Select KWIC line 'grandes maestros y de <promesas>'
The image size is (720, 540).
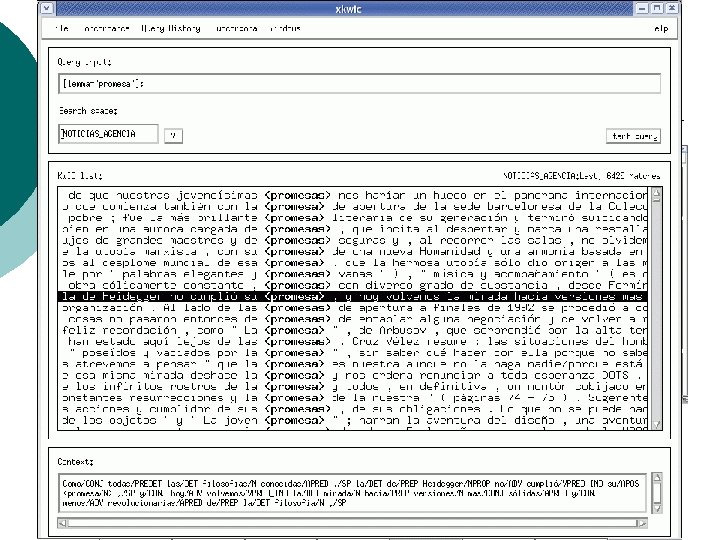point(354,240)
